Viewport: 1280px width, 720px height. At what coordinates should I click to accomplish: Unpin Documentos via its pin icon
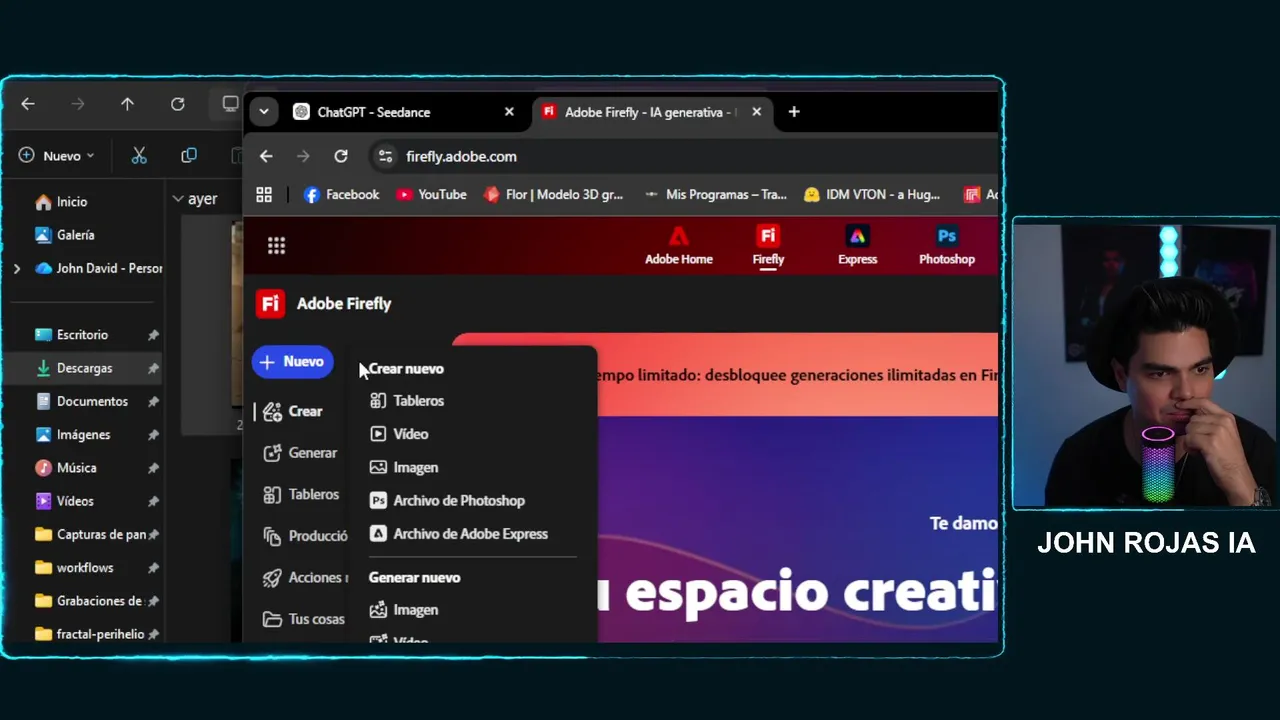(153, 402)
